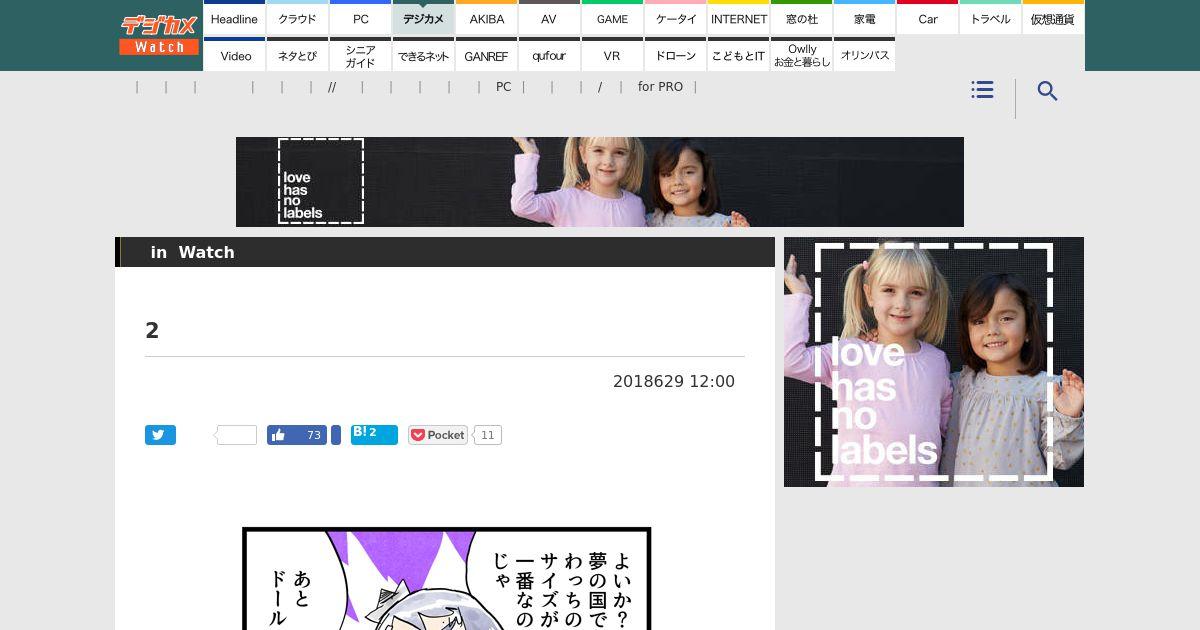This screenshot has height=630, width=1200.
Task: Open ネタとぴ tab
Action: pos(297,55)
